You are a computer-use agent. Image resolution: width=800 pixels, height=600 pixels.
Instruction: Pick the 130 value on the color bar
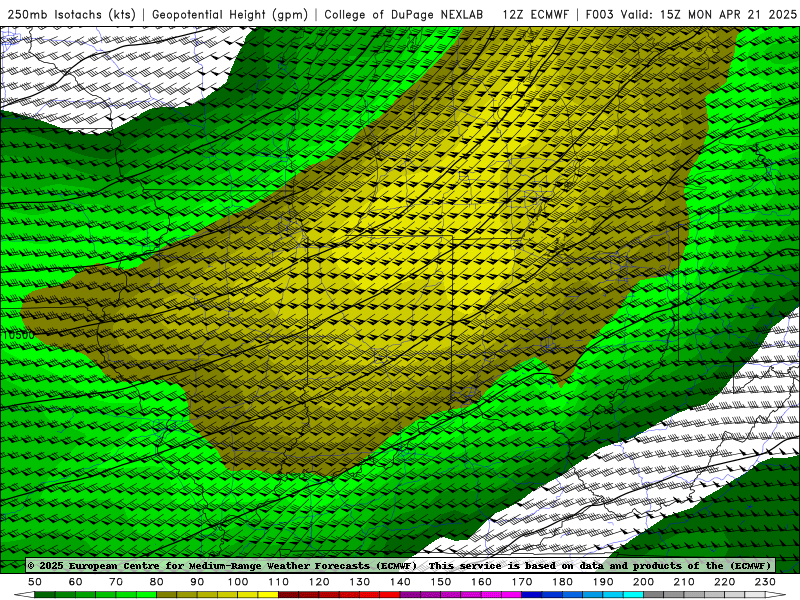click(x=360, y=582)
